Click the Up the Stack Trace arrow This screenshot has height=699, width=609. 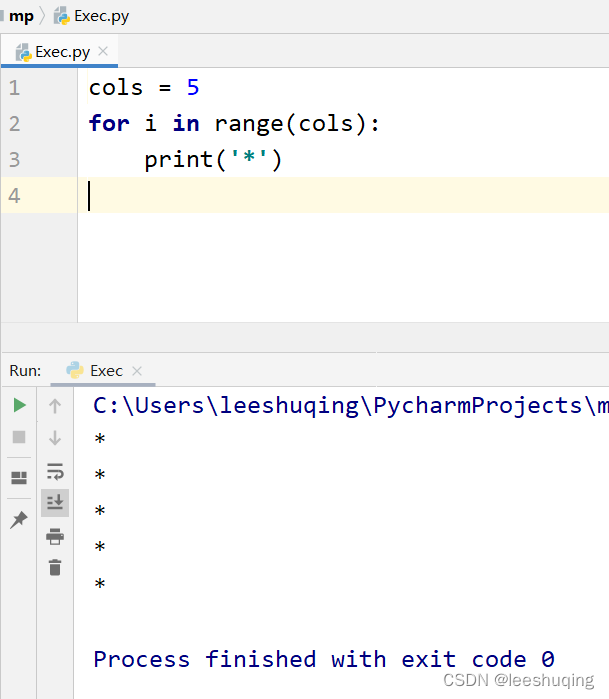[55, 406]
